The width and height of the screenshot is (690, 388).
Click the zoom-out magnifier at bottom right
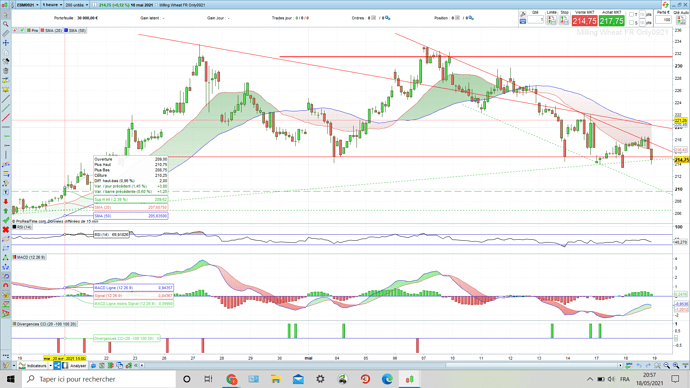click(x=666, y=365)
